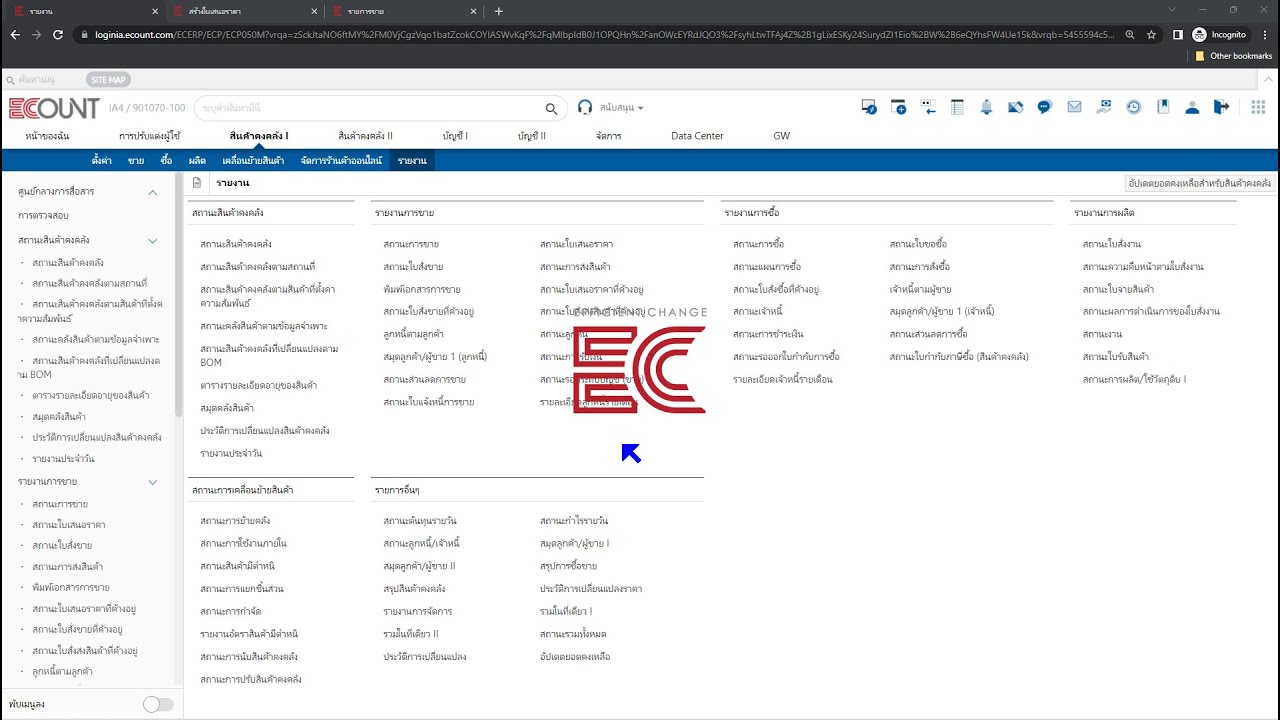This screenshot has height=720, width=1280.
Task: Open สรุปการซื้อขาย link
Action: [568, 566]
